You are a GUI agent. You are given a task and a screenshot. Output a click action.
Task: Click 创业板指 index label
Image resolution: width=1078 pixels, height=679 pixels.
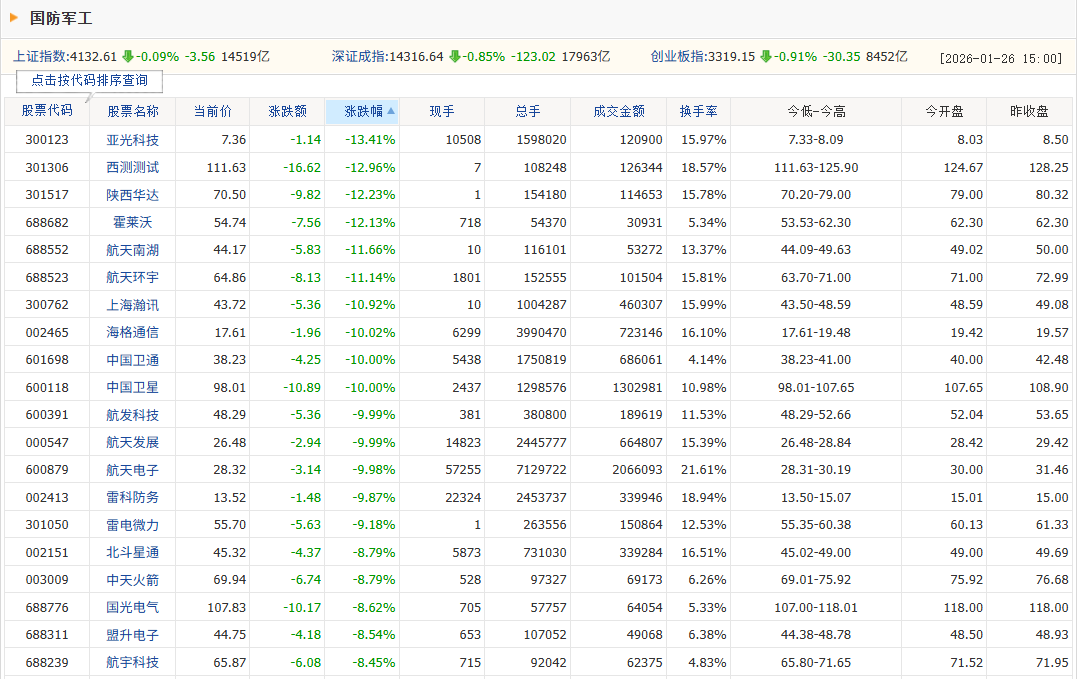(x=677, y=56)
